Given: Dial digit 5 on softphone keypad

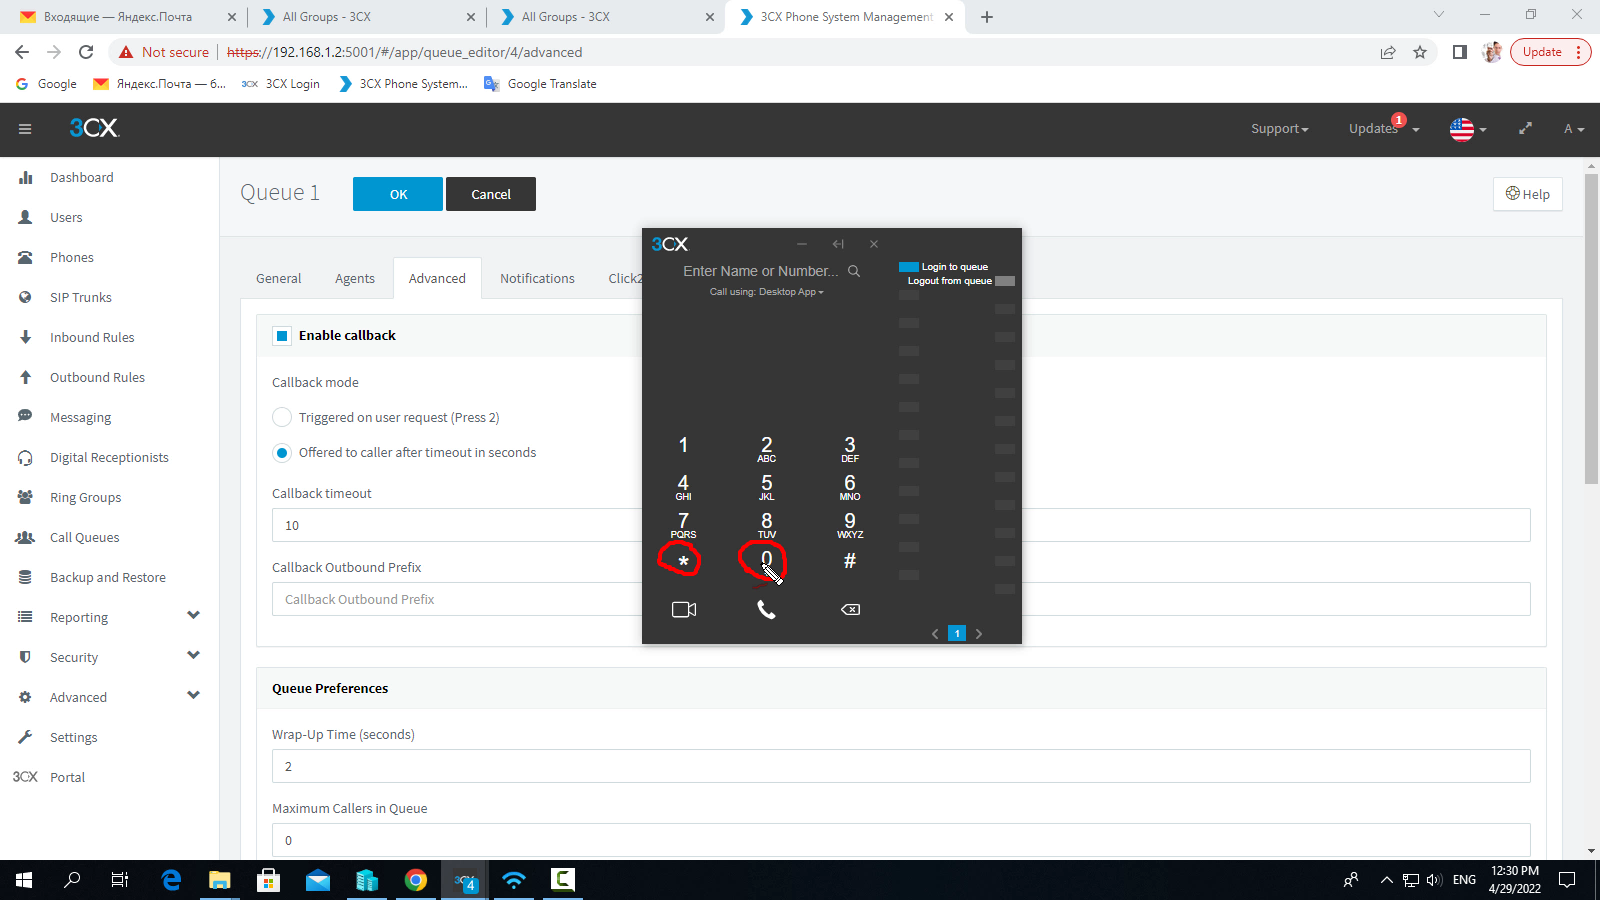Looking at the screenshot, I should (x=767, y=486).
